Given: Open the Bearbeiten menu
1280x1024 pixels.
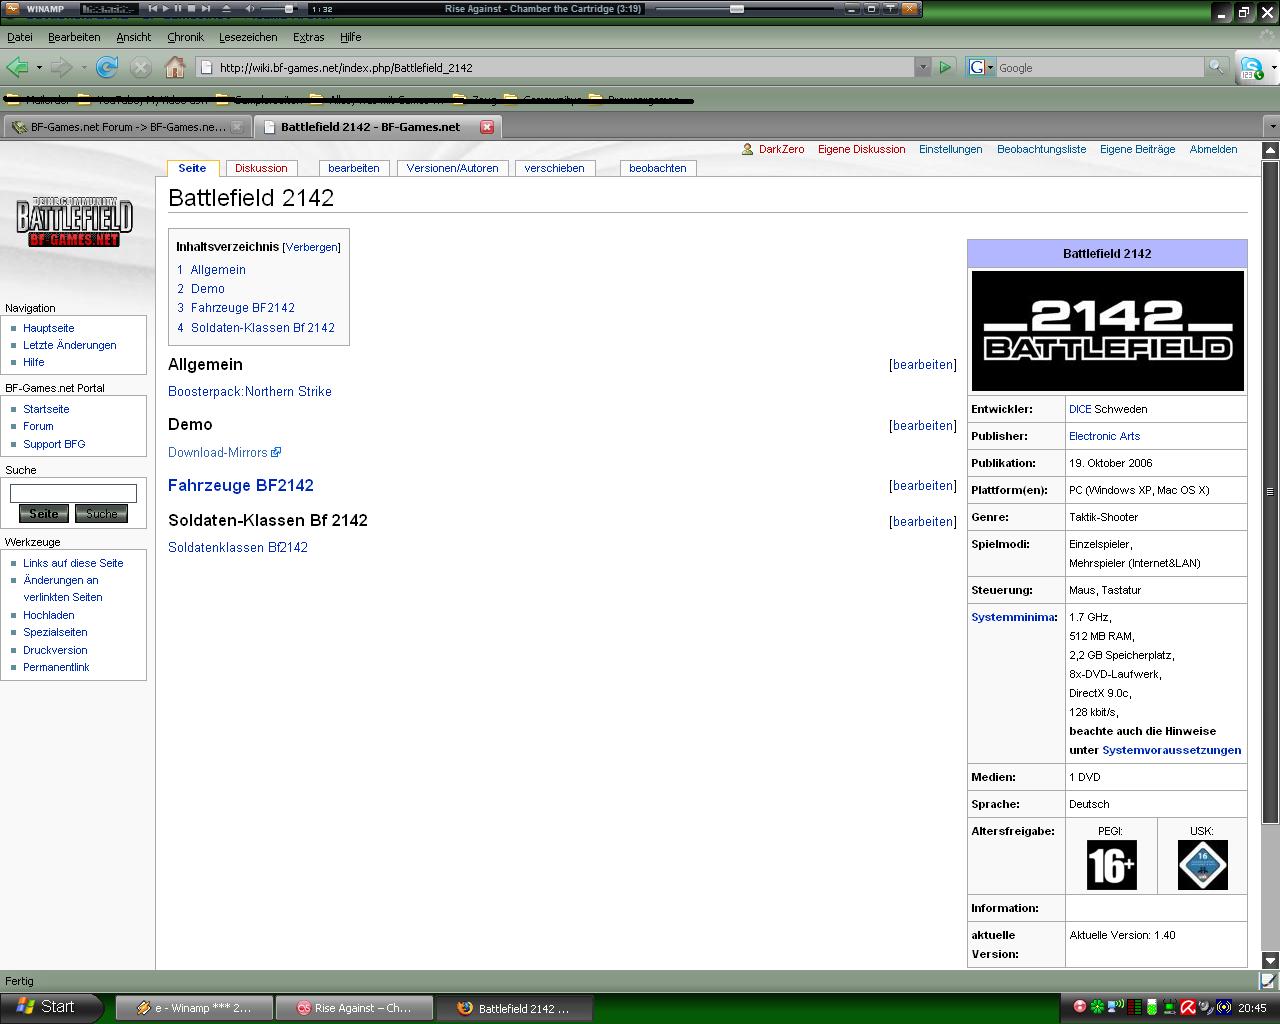Looking at the screenshot, I should [x=74, y=37].
